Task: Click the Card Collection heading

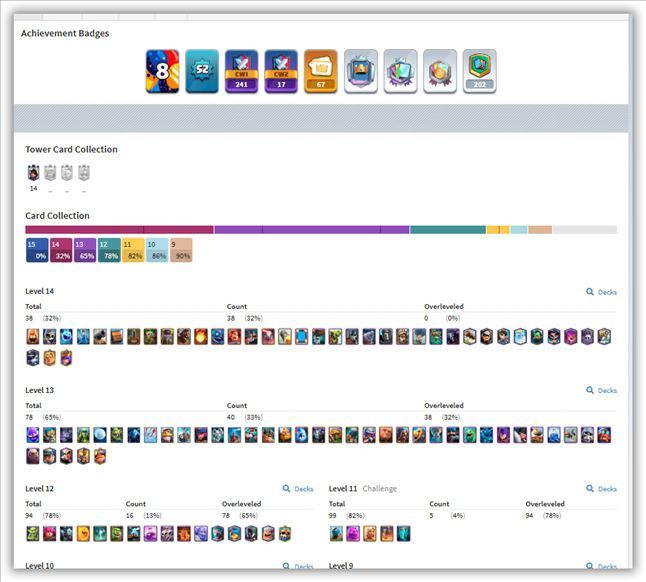Action: [57, 216]
